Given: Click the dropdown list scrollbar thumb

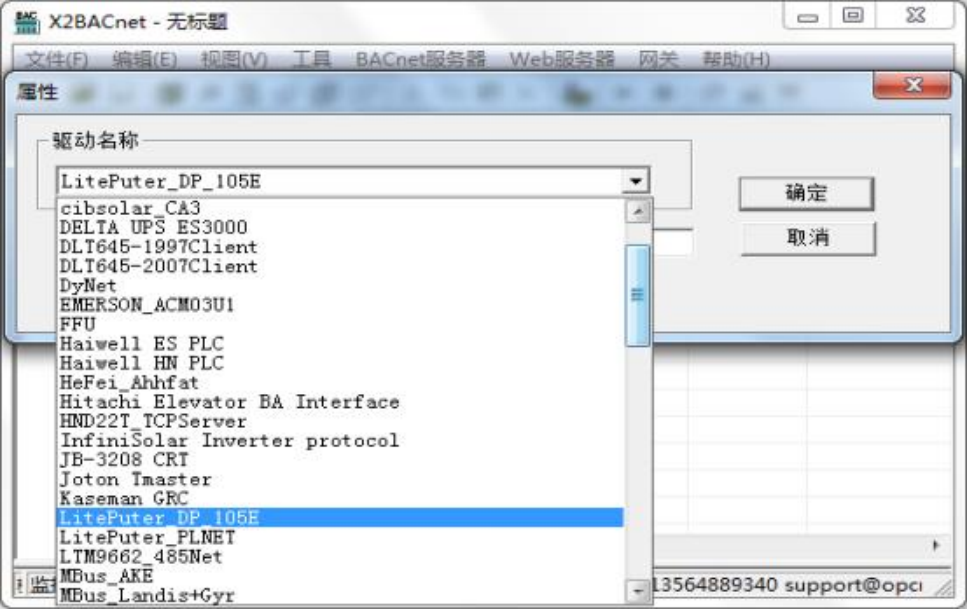Looking at the screenshot, I should (x=638, y=295).
